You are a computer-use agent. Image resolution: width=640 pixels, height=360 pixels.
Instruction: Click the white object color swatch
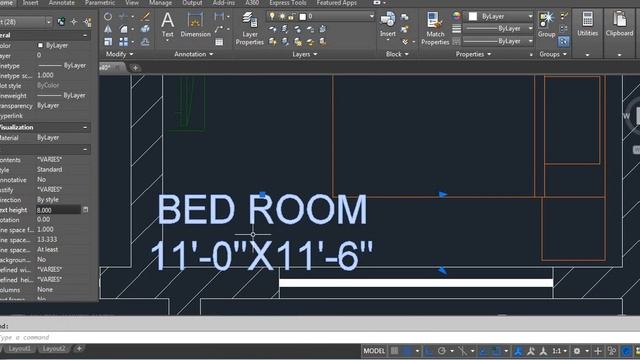473,16
